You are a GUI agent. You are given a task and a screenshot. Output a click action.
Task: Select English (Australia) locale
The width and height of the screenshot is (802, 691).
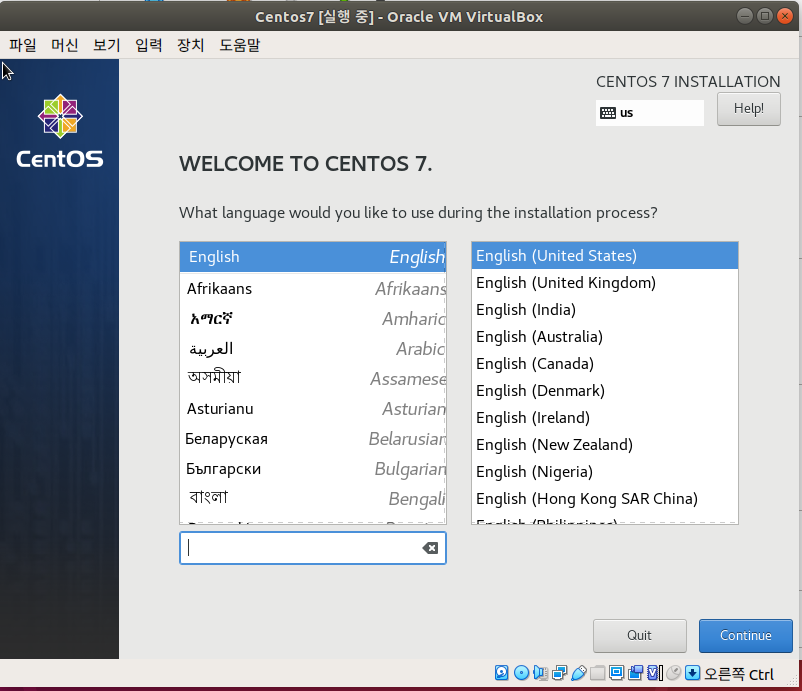tap(605, 337)
